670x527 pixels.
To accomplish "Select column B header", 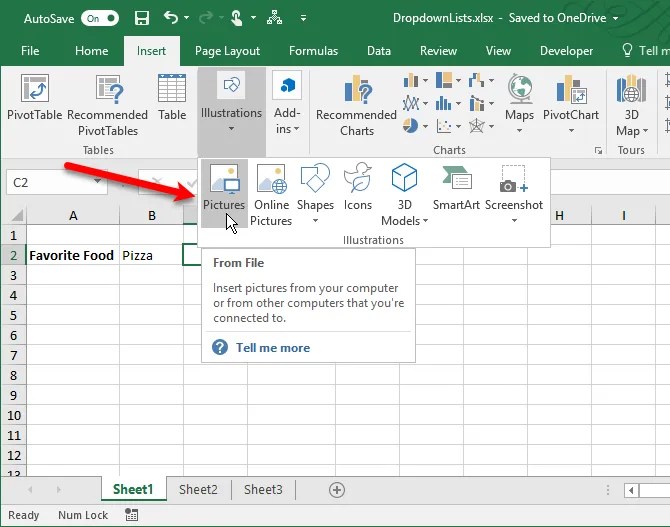I will point(151,215).
